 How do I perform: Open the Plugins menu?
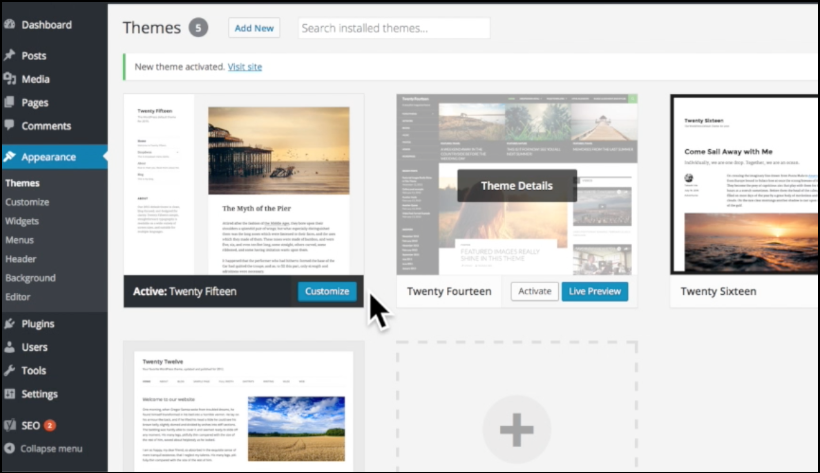point(38,324)
